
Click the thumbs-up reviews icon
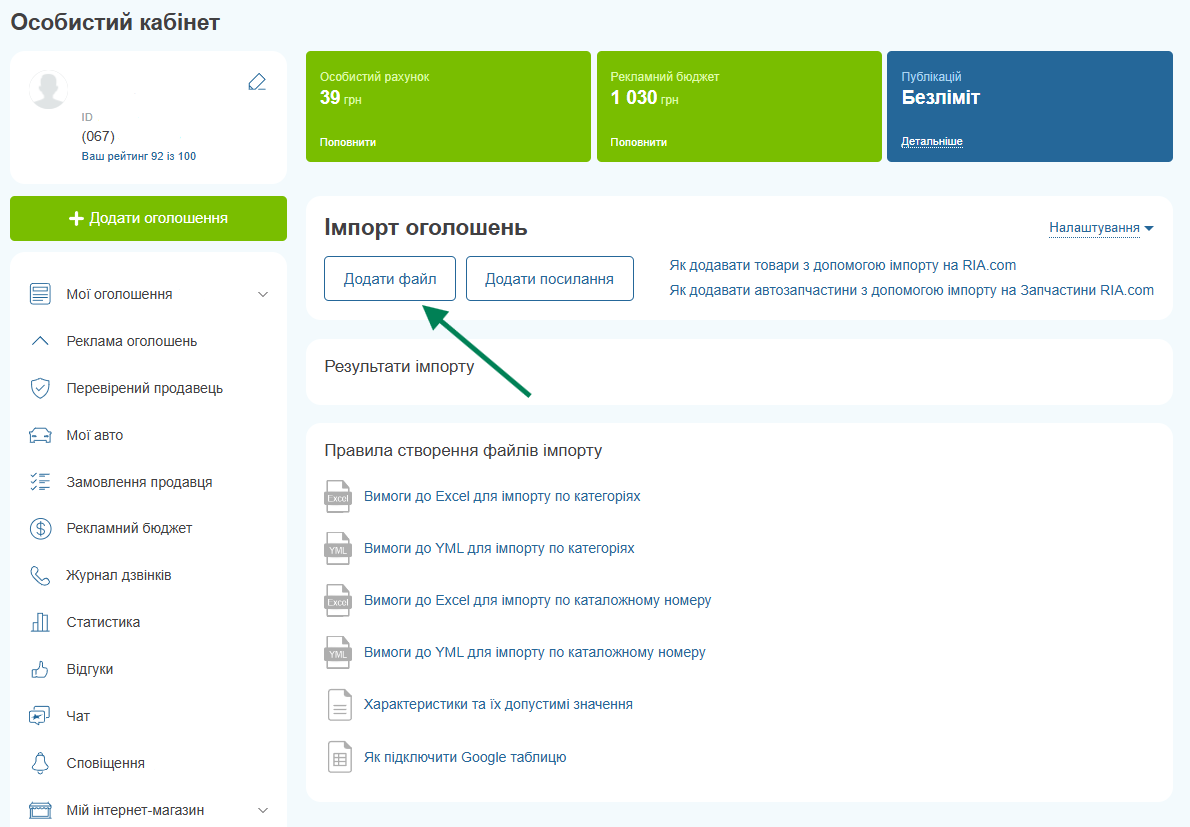pos(39,669)
